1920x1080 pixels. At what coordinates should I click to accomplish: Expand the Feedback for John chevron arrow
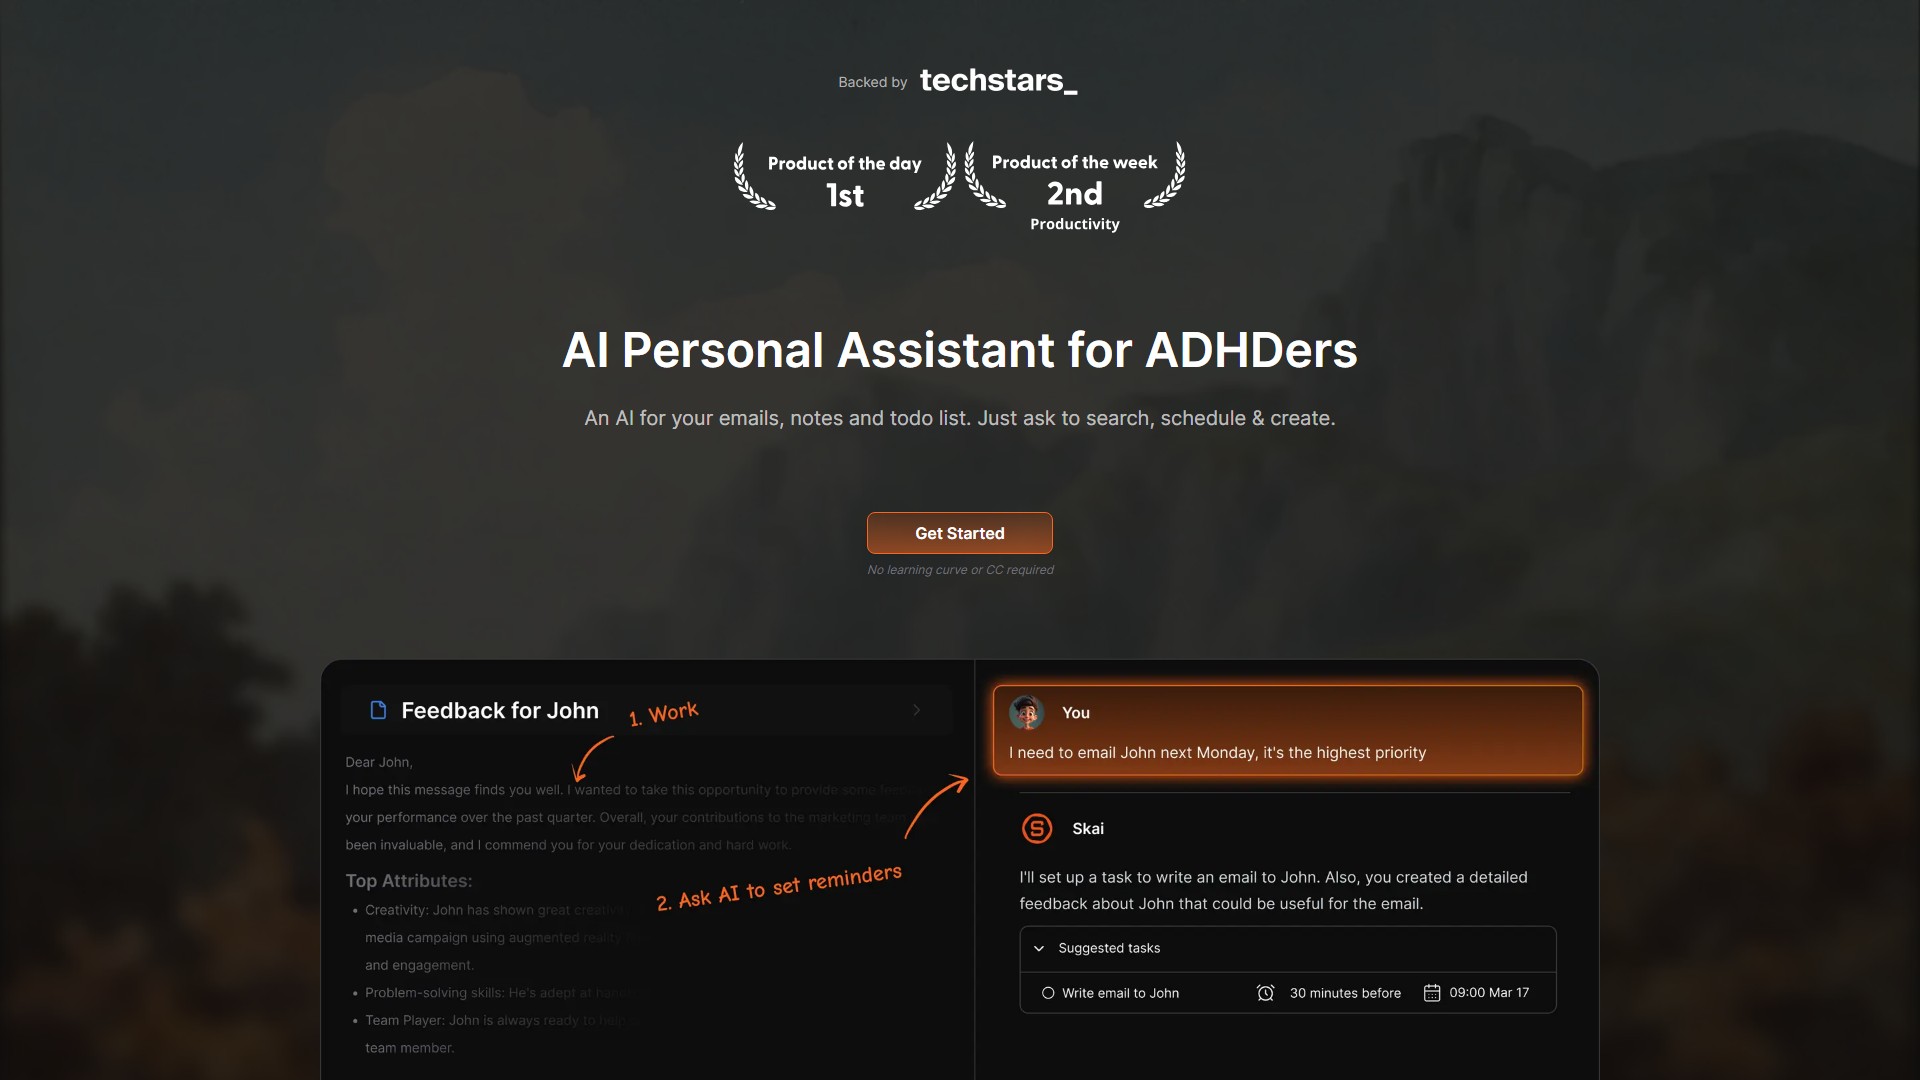click(x=917, y=710)
